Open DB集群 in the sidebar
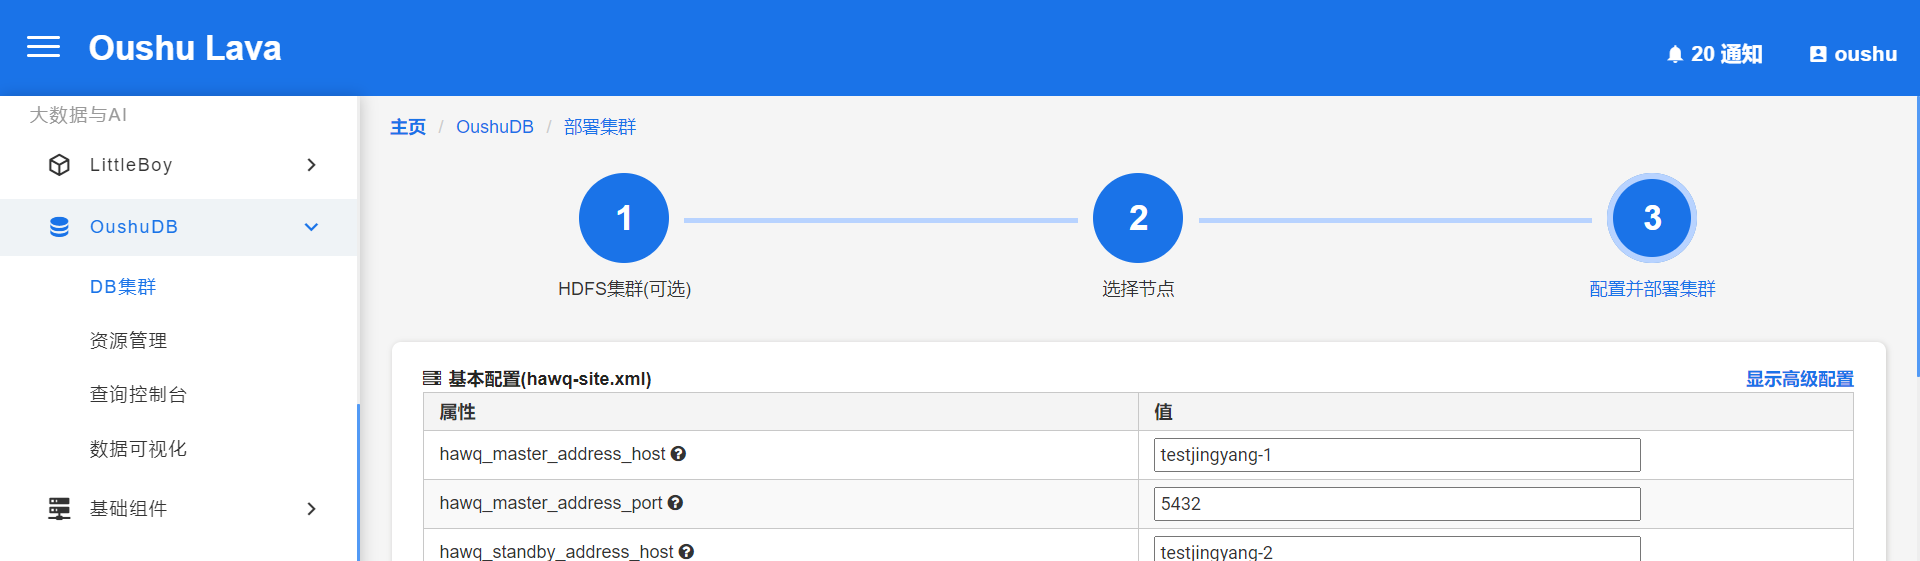The image size is (1920, 561). point(123,287)
